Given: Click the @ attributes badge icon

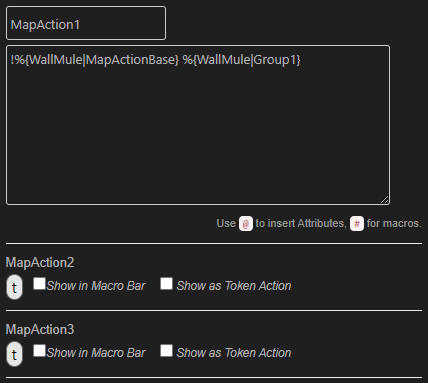Looking at the screenshot, I should pyautogui.click(x=246, y=223).
